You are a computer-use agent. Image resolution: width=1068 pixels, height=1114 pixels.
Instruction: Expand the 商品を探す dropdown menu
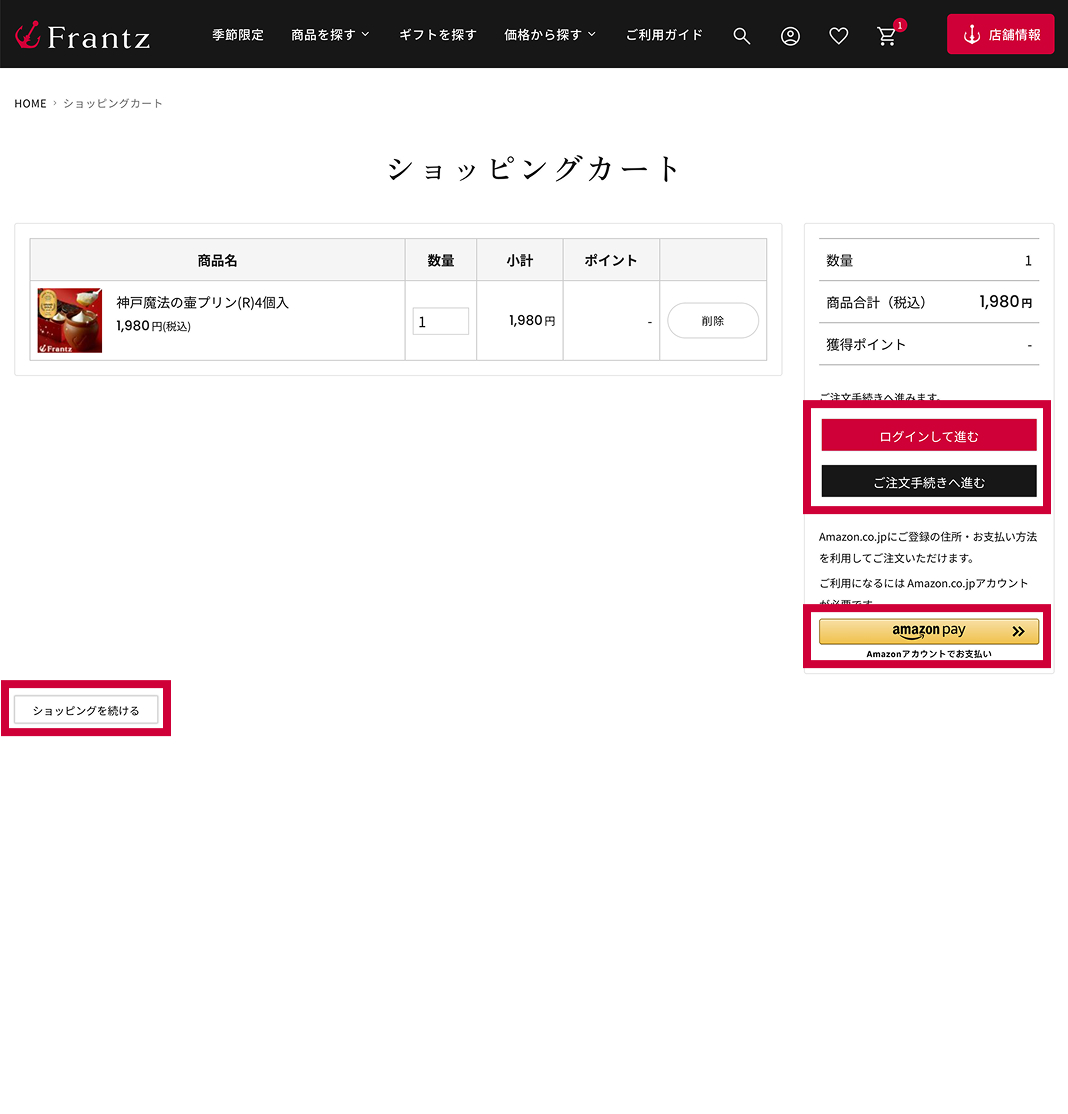tap(330, 35)
